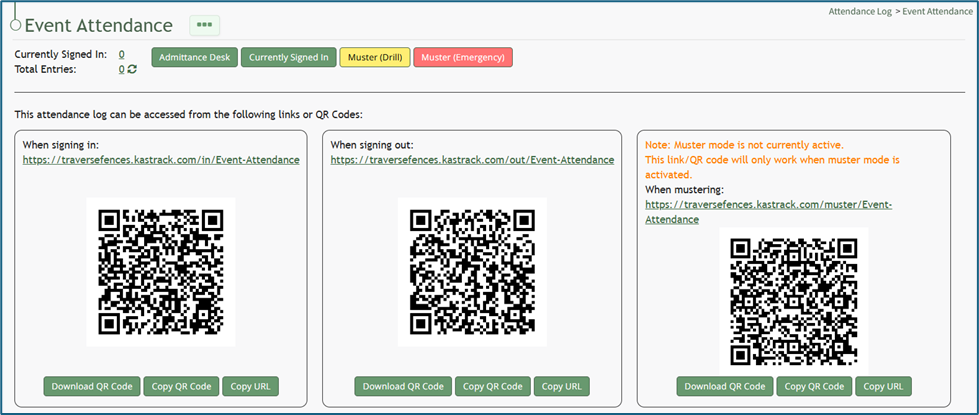979x415 pixels.
Task: Open the sign-in URL link
Action: pyautogui.click(x=161, y=160)
